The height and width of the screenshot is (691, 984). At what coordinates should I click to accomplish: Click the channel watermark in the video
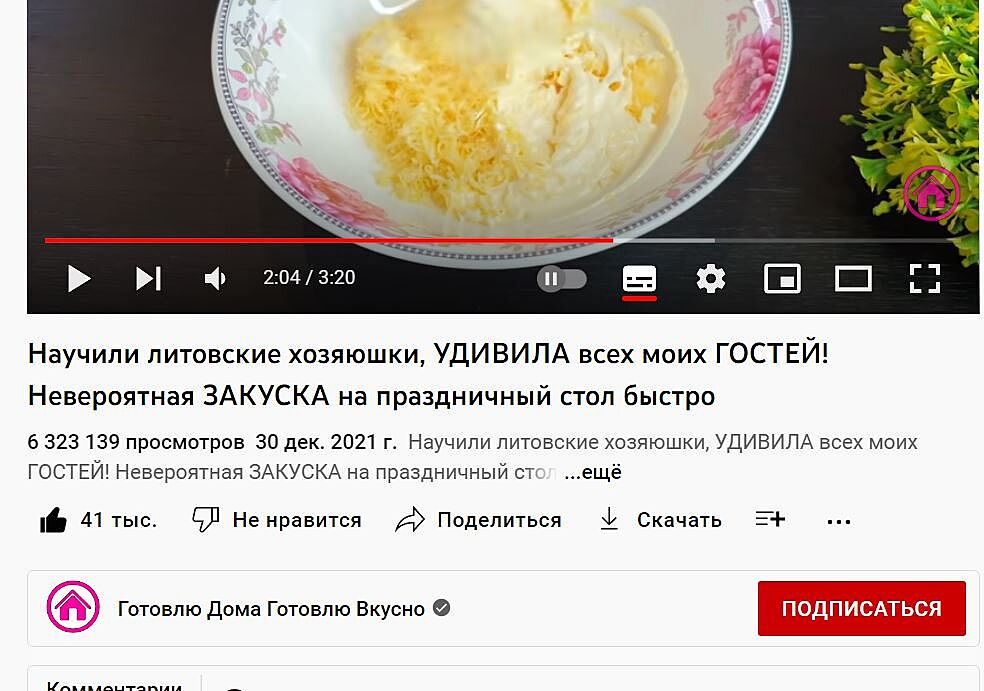point(931,193)
